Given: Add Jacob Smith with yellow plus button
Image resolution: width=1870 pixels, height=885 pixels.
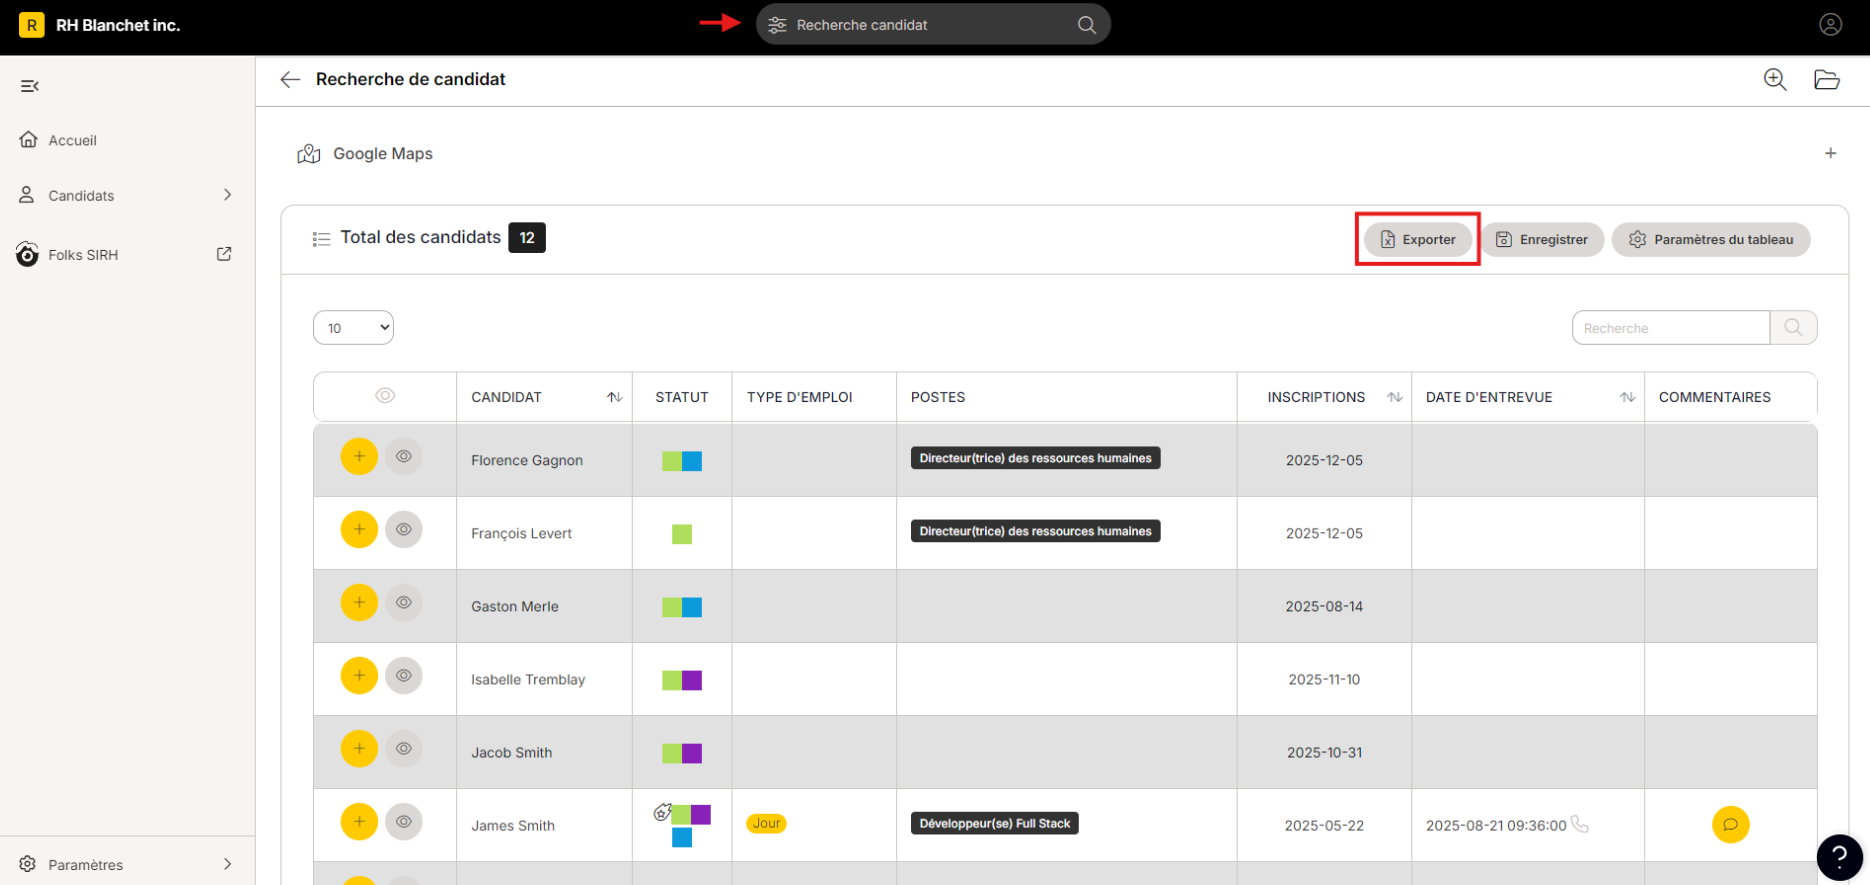Looking at the screenshot, I should (x=359, y=749).
